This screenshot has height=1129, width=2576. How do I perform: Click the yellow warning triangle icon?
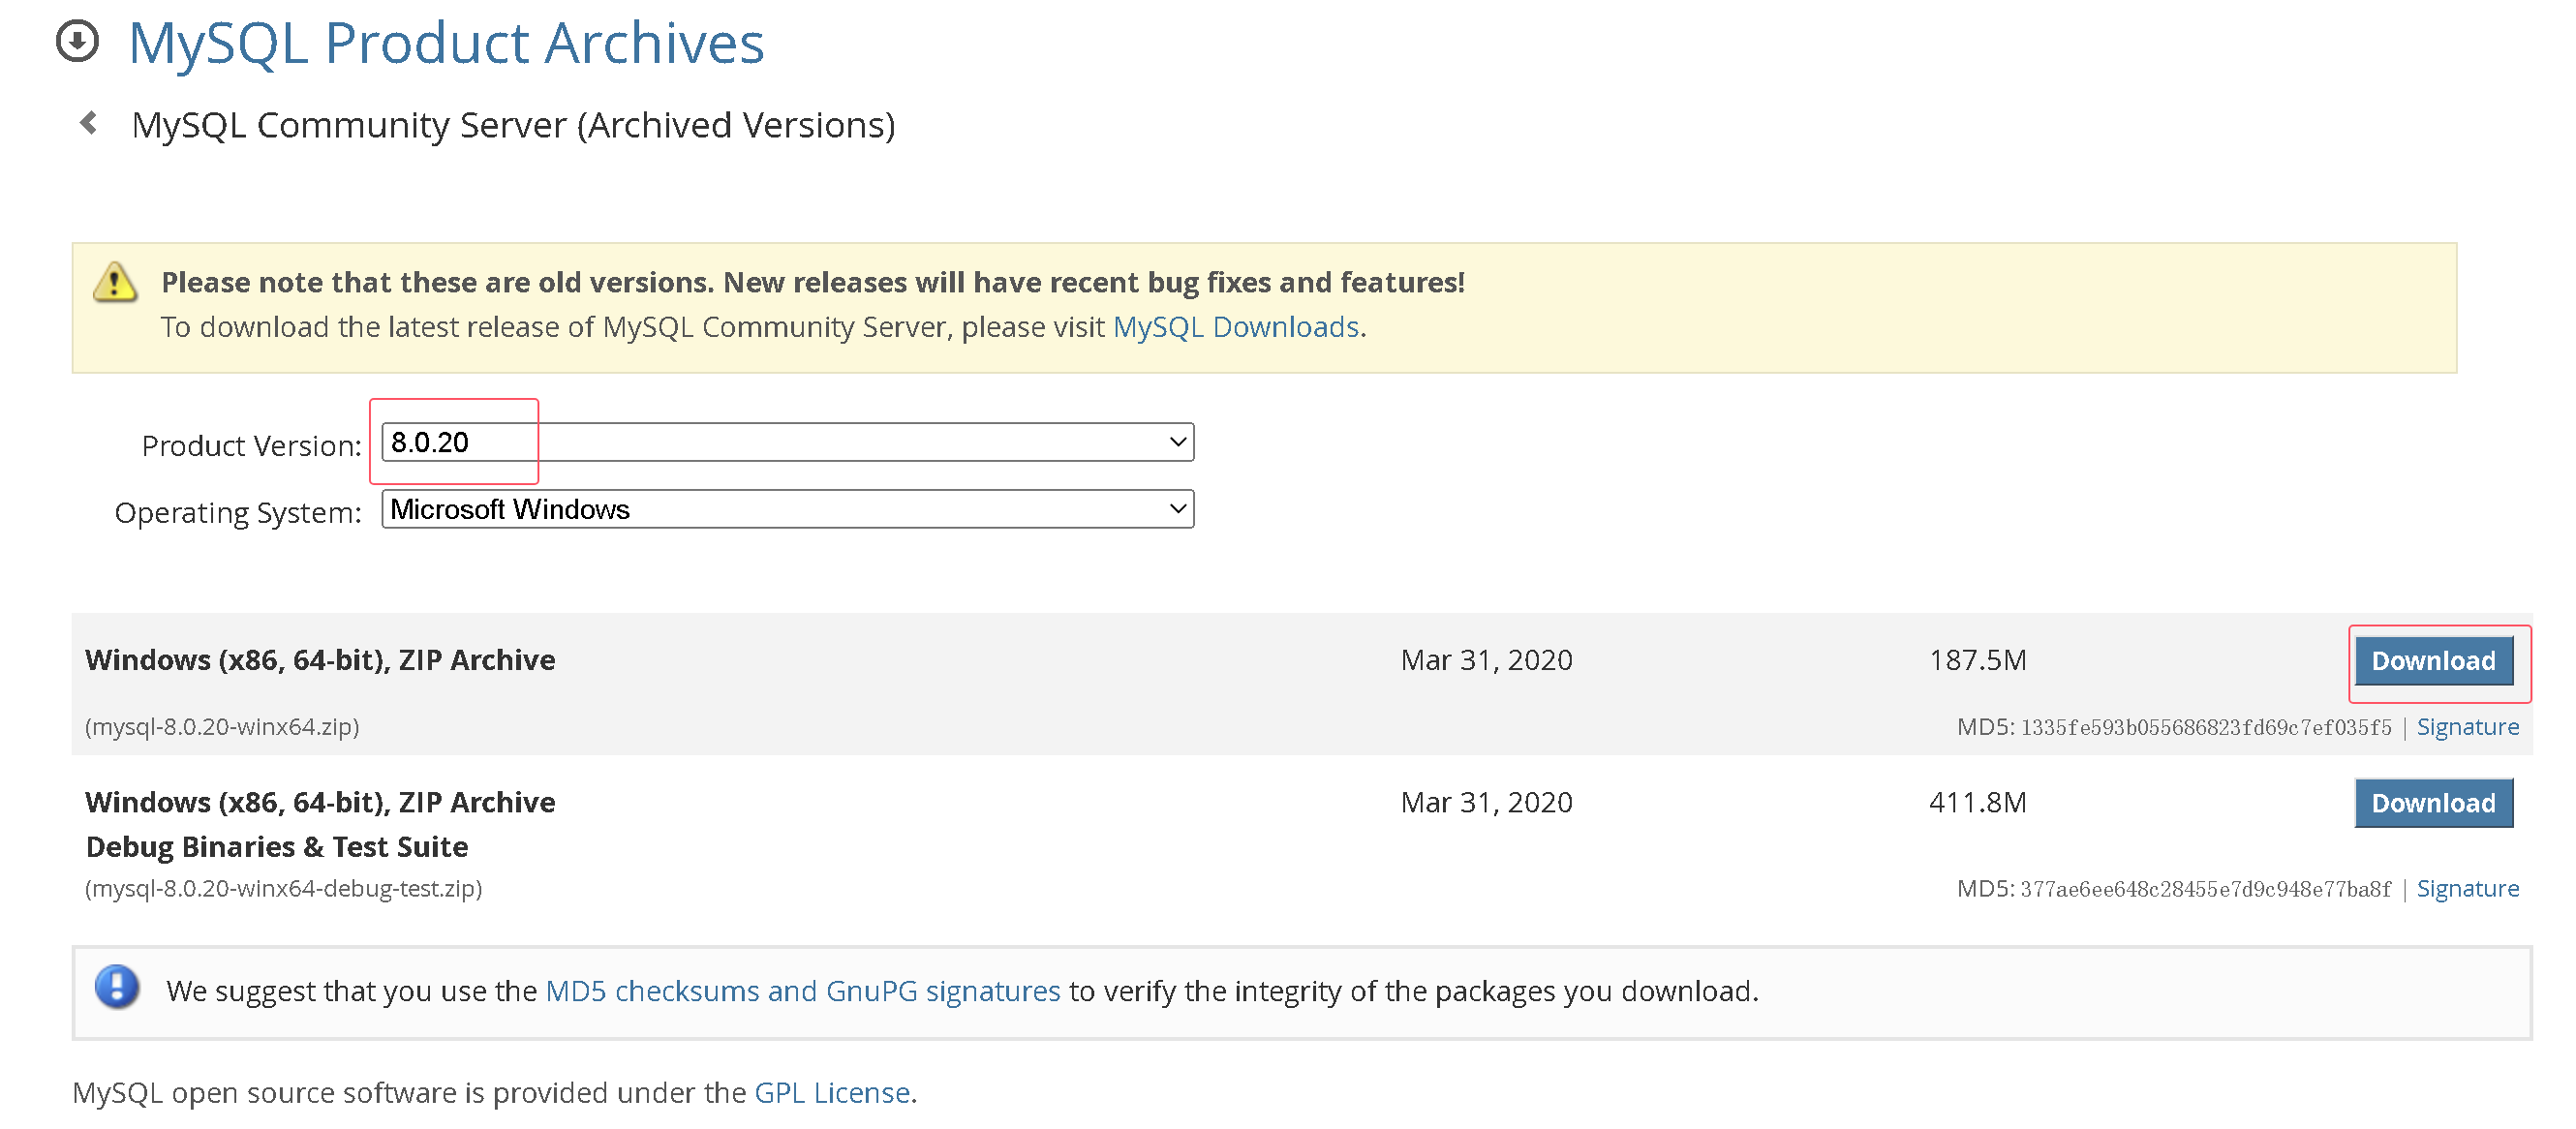click(x=115, y=282)
